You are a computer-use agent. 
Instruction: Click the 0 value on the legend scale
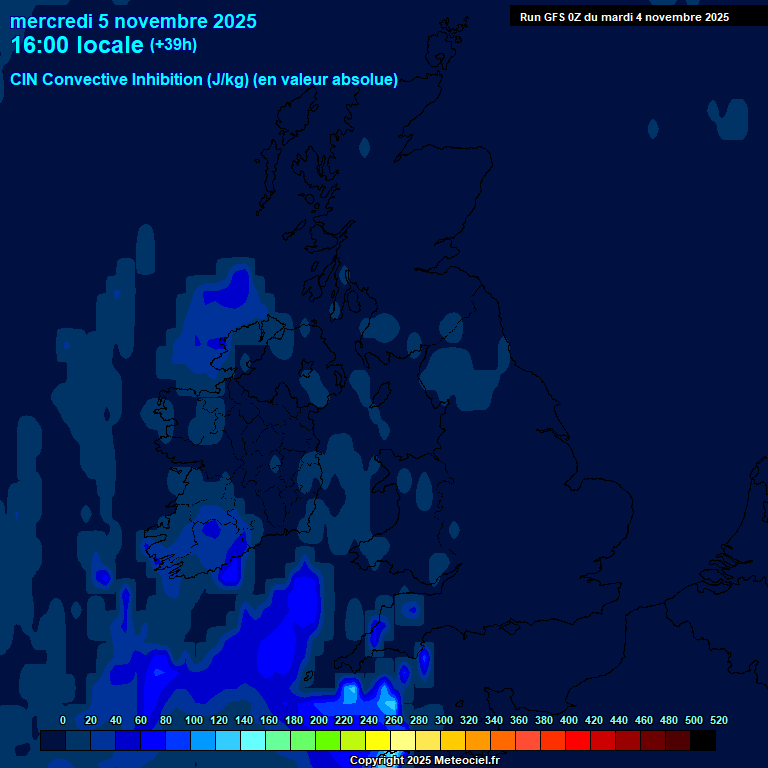[x=63, y=720]
